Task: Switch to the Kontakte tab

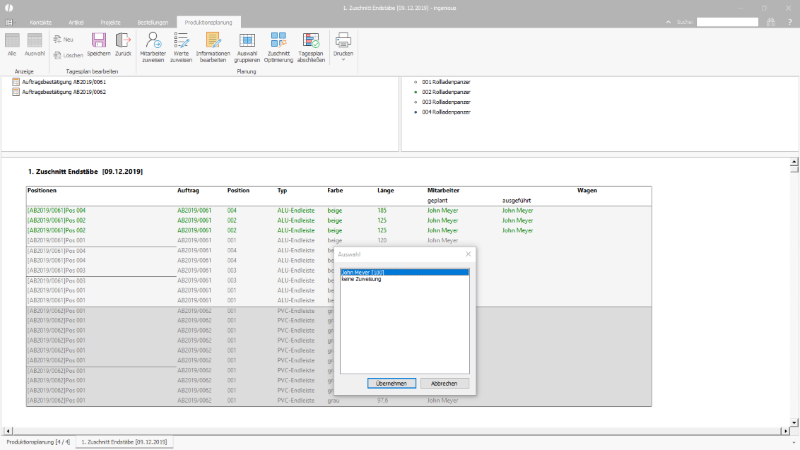Action: (x=40, y=22)
